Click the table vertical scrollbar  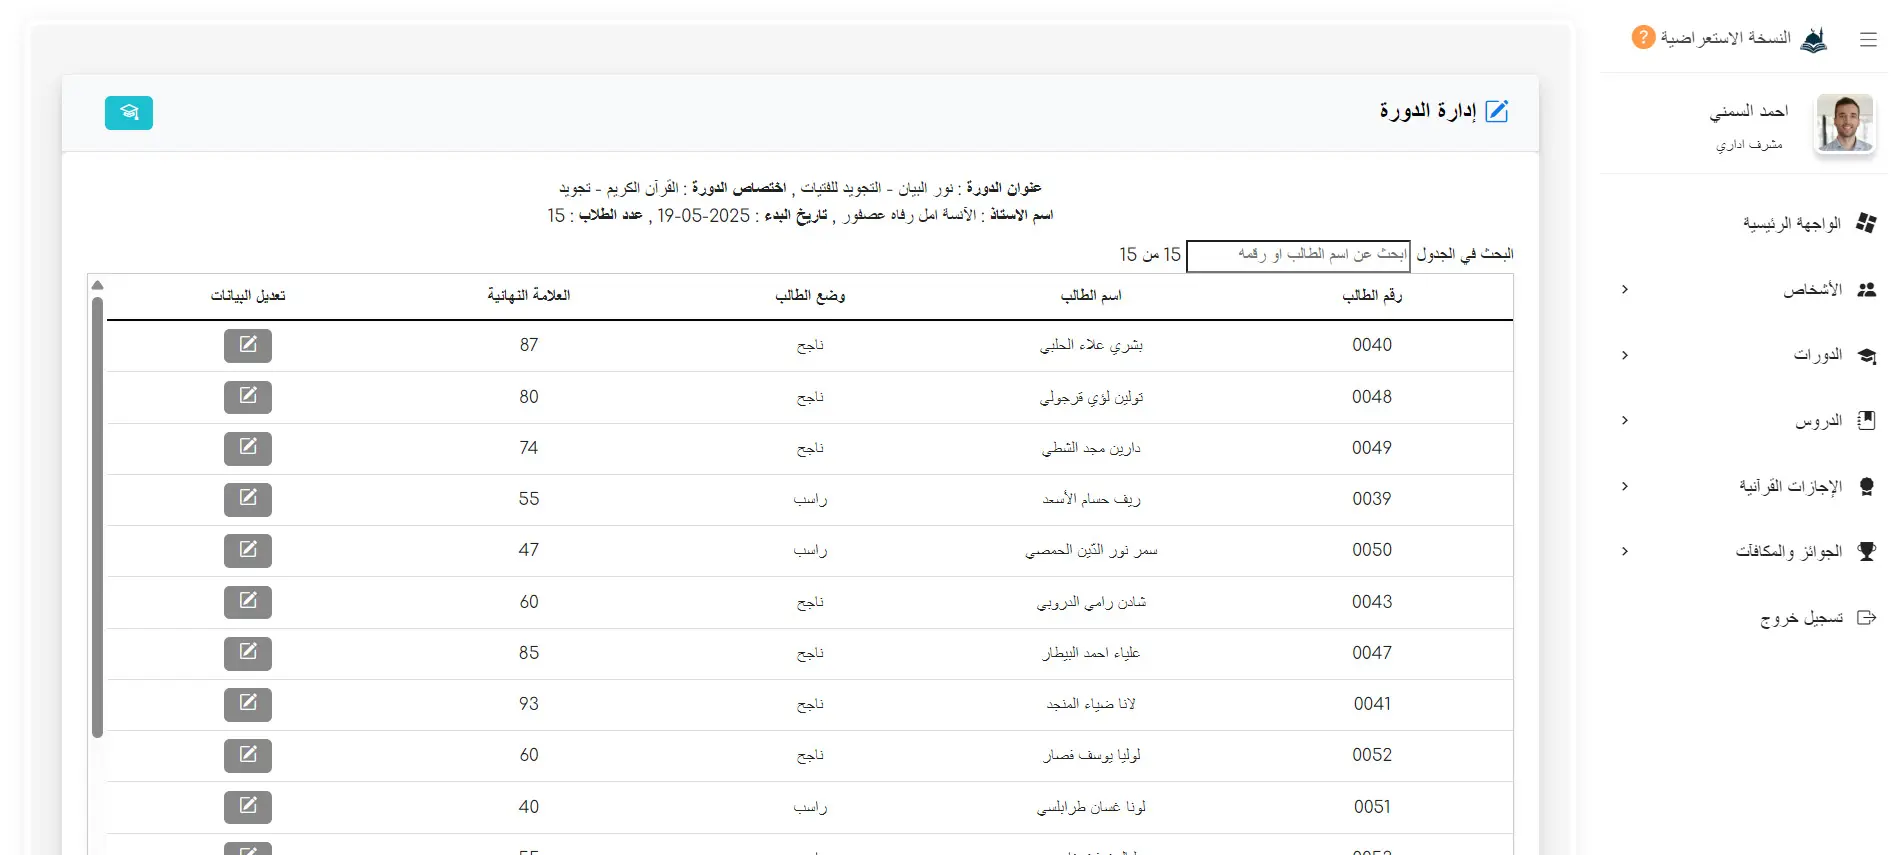97,515
